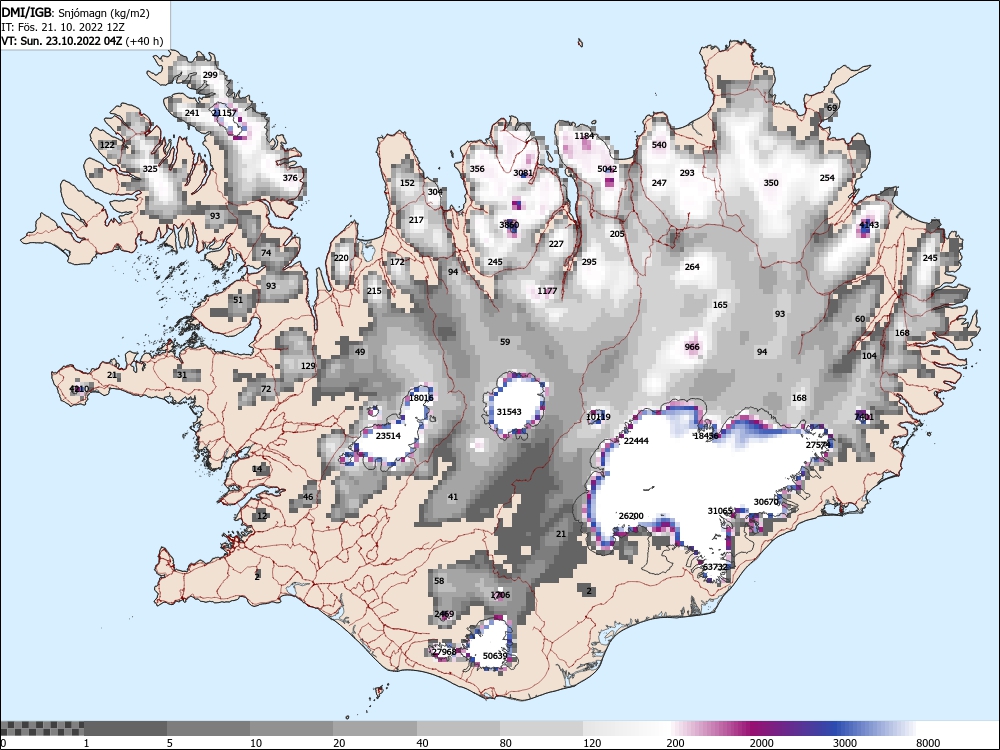Select the map value '46'
Screen dimensions: 1000x750
(x=308, y=497)
